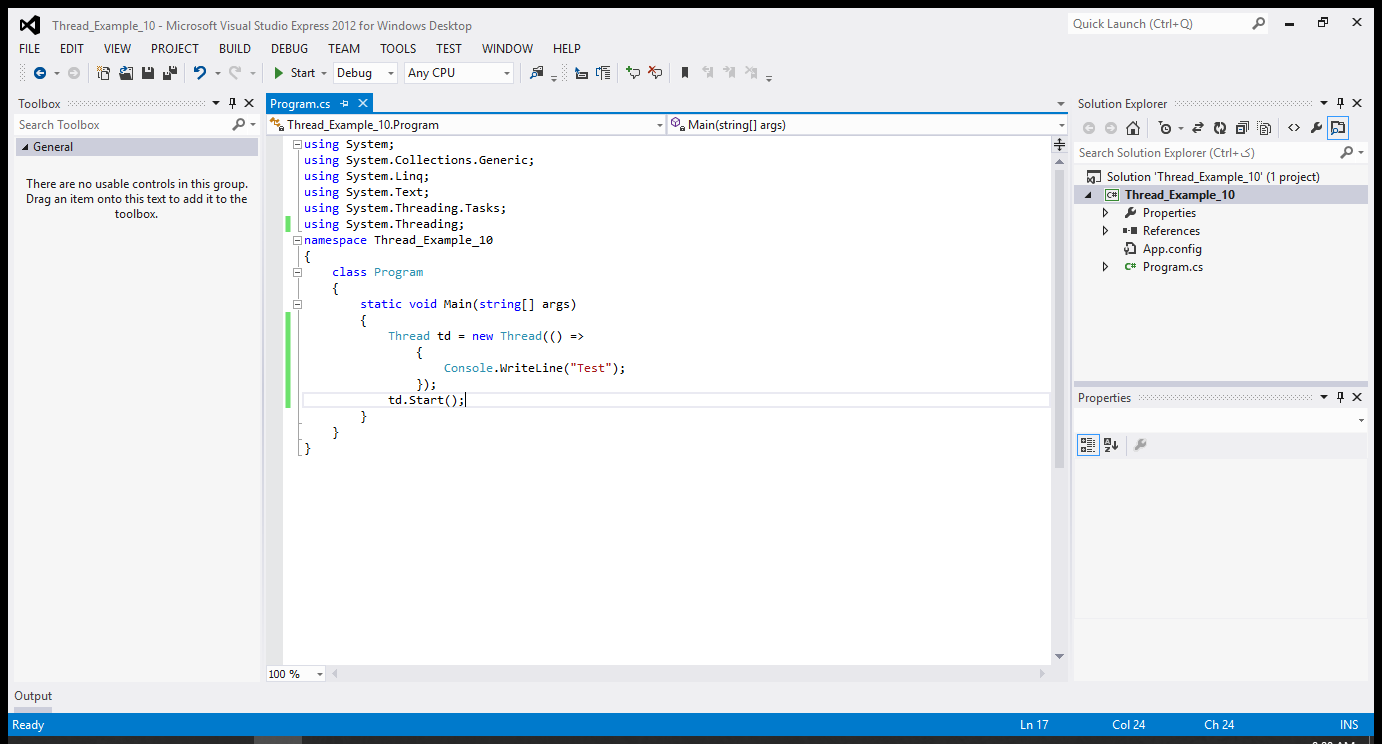Image resolution: width=1382 pixels, height=744 pixels.
Task: Click the Quick Launch search magnifier icon
Action: tap(1259, 23)
